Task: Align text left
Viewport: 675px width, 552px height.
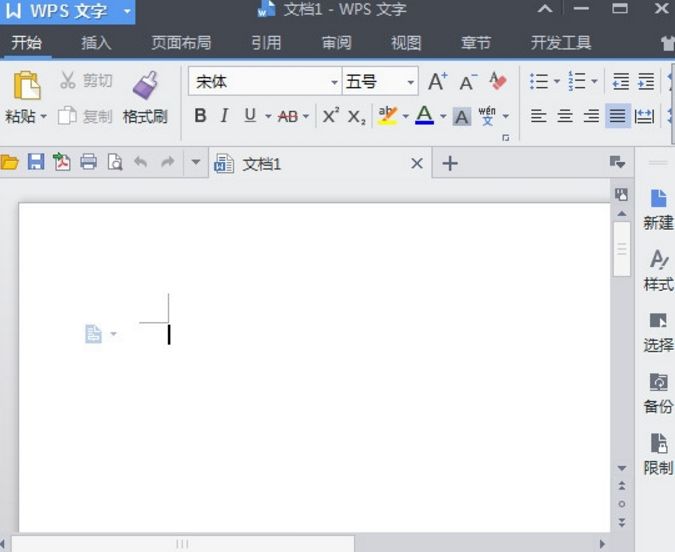Action: pyautogui.click(x=538, y=116)
